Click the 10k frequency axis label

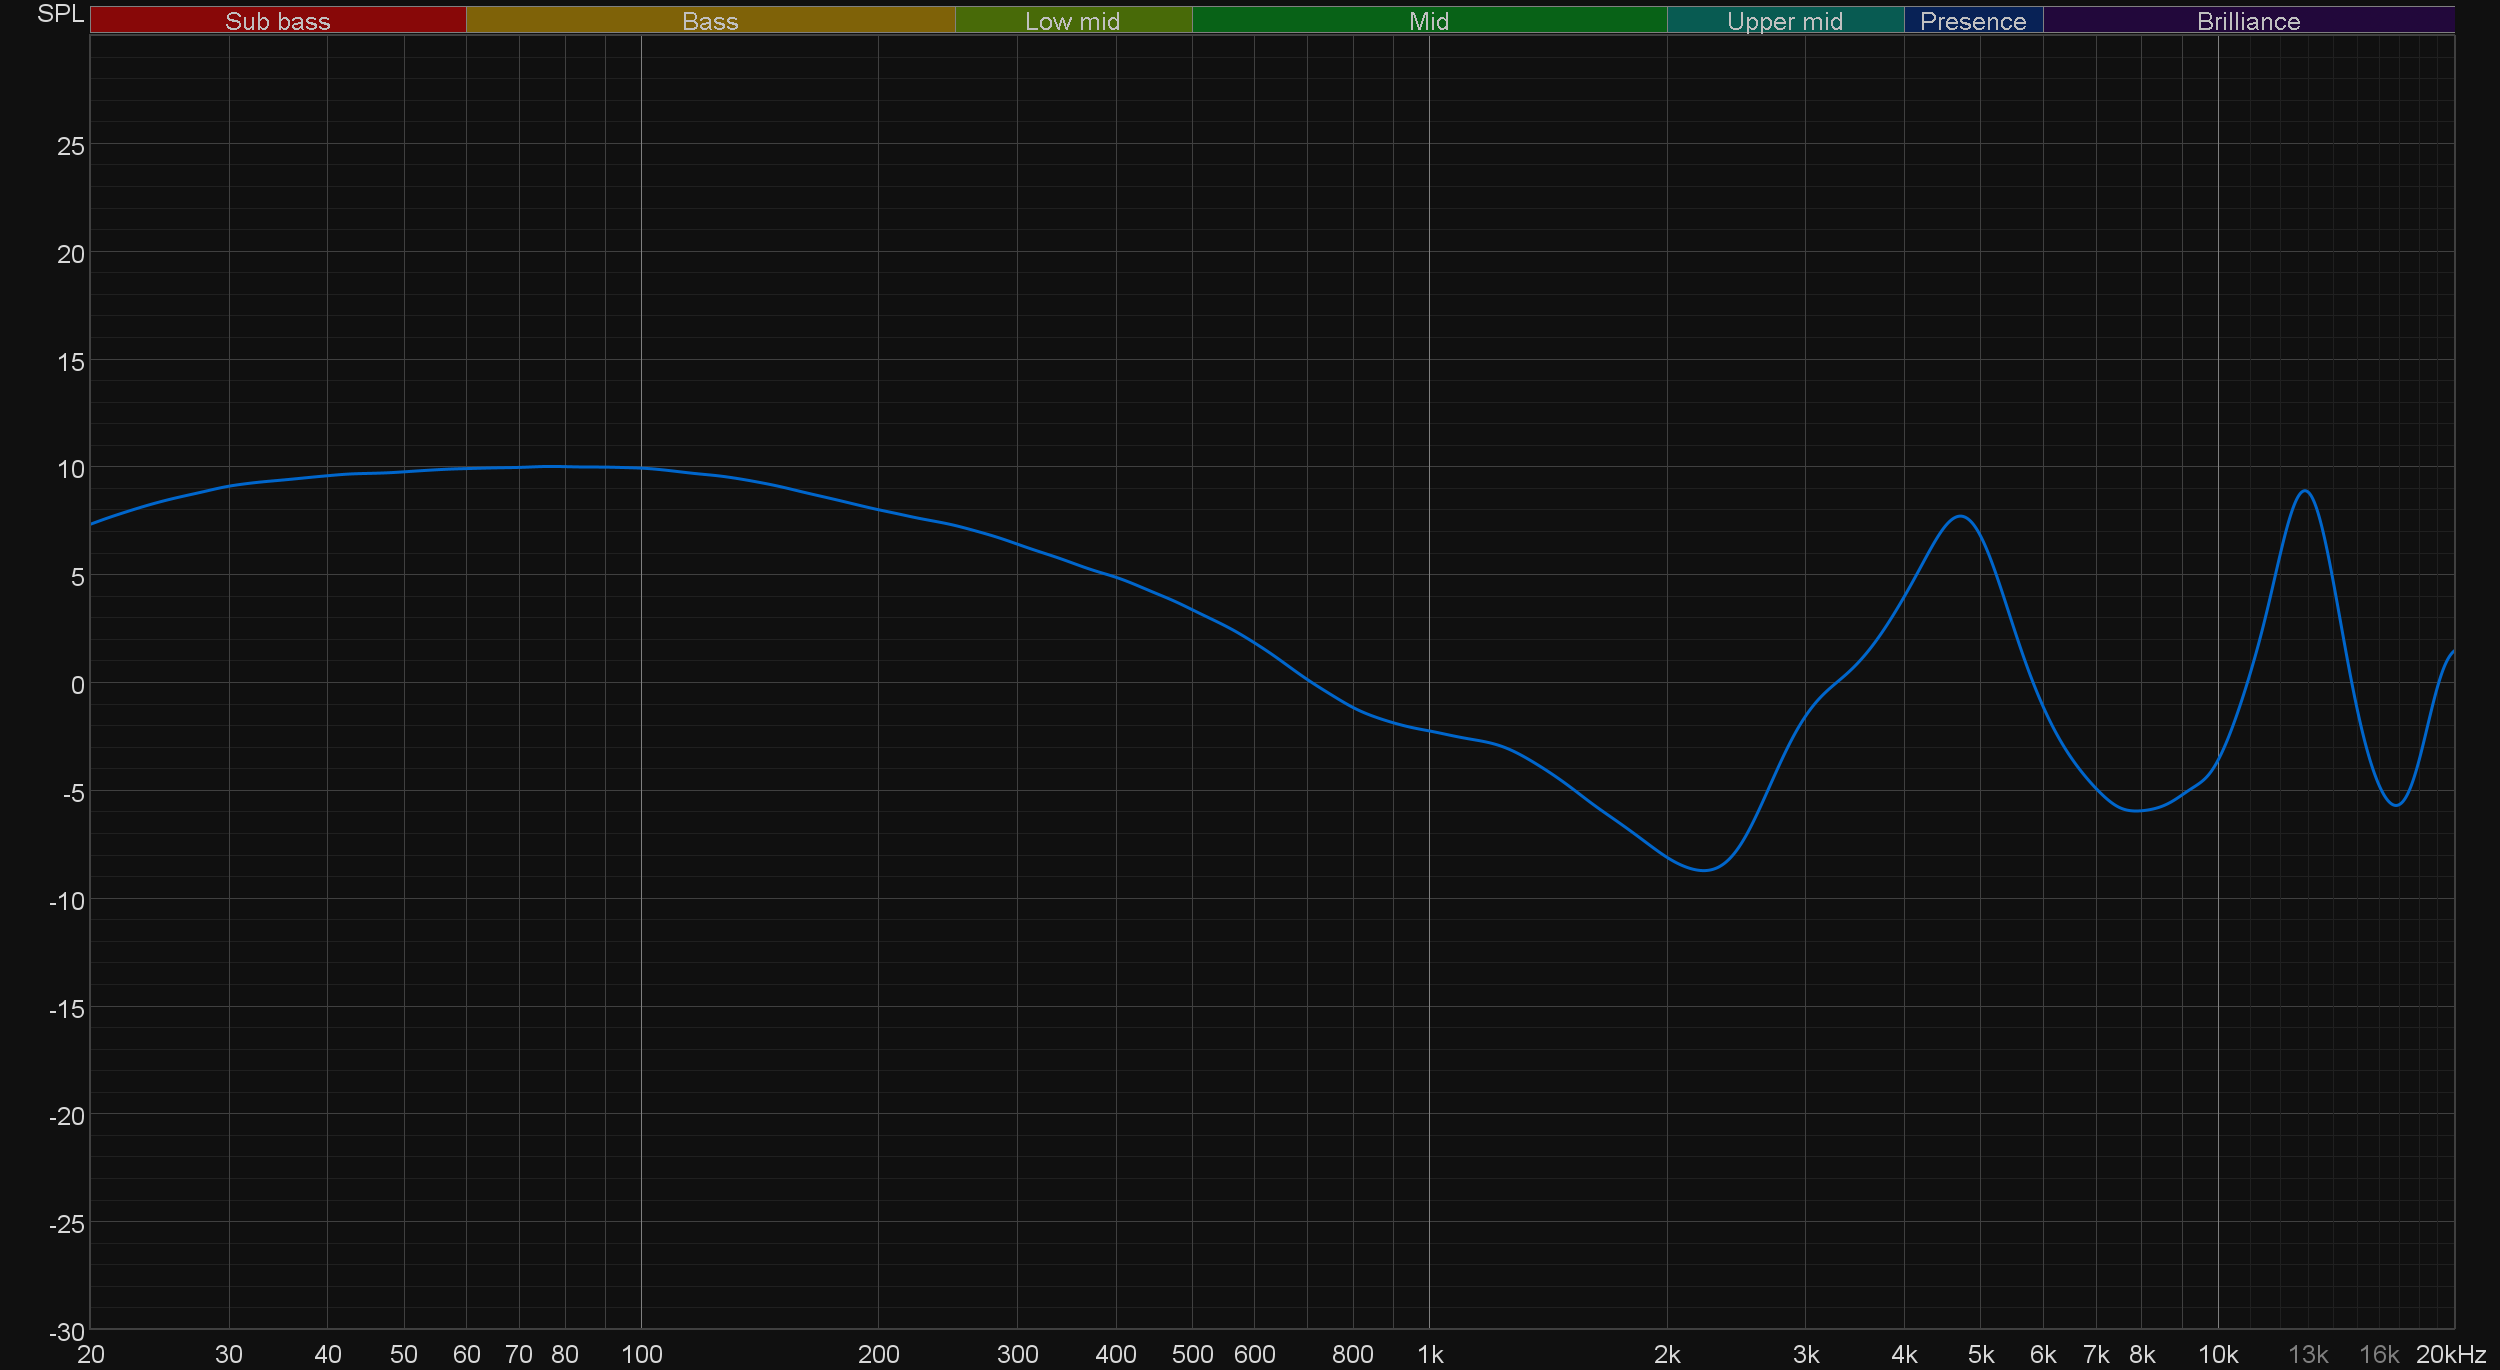[x=2217, y=1354]
